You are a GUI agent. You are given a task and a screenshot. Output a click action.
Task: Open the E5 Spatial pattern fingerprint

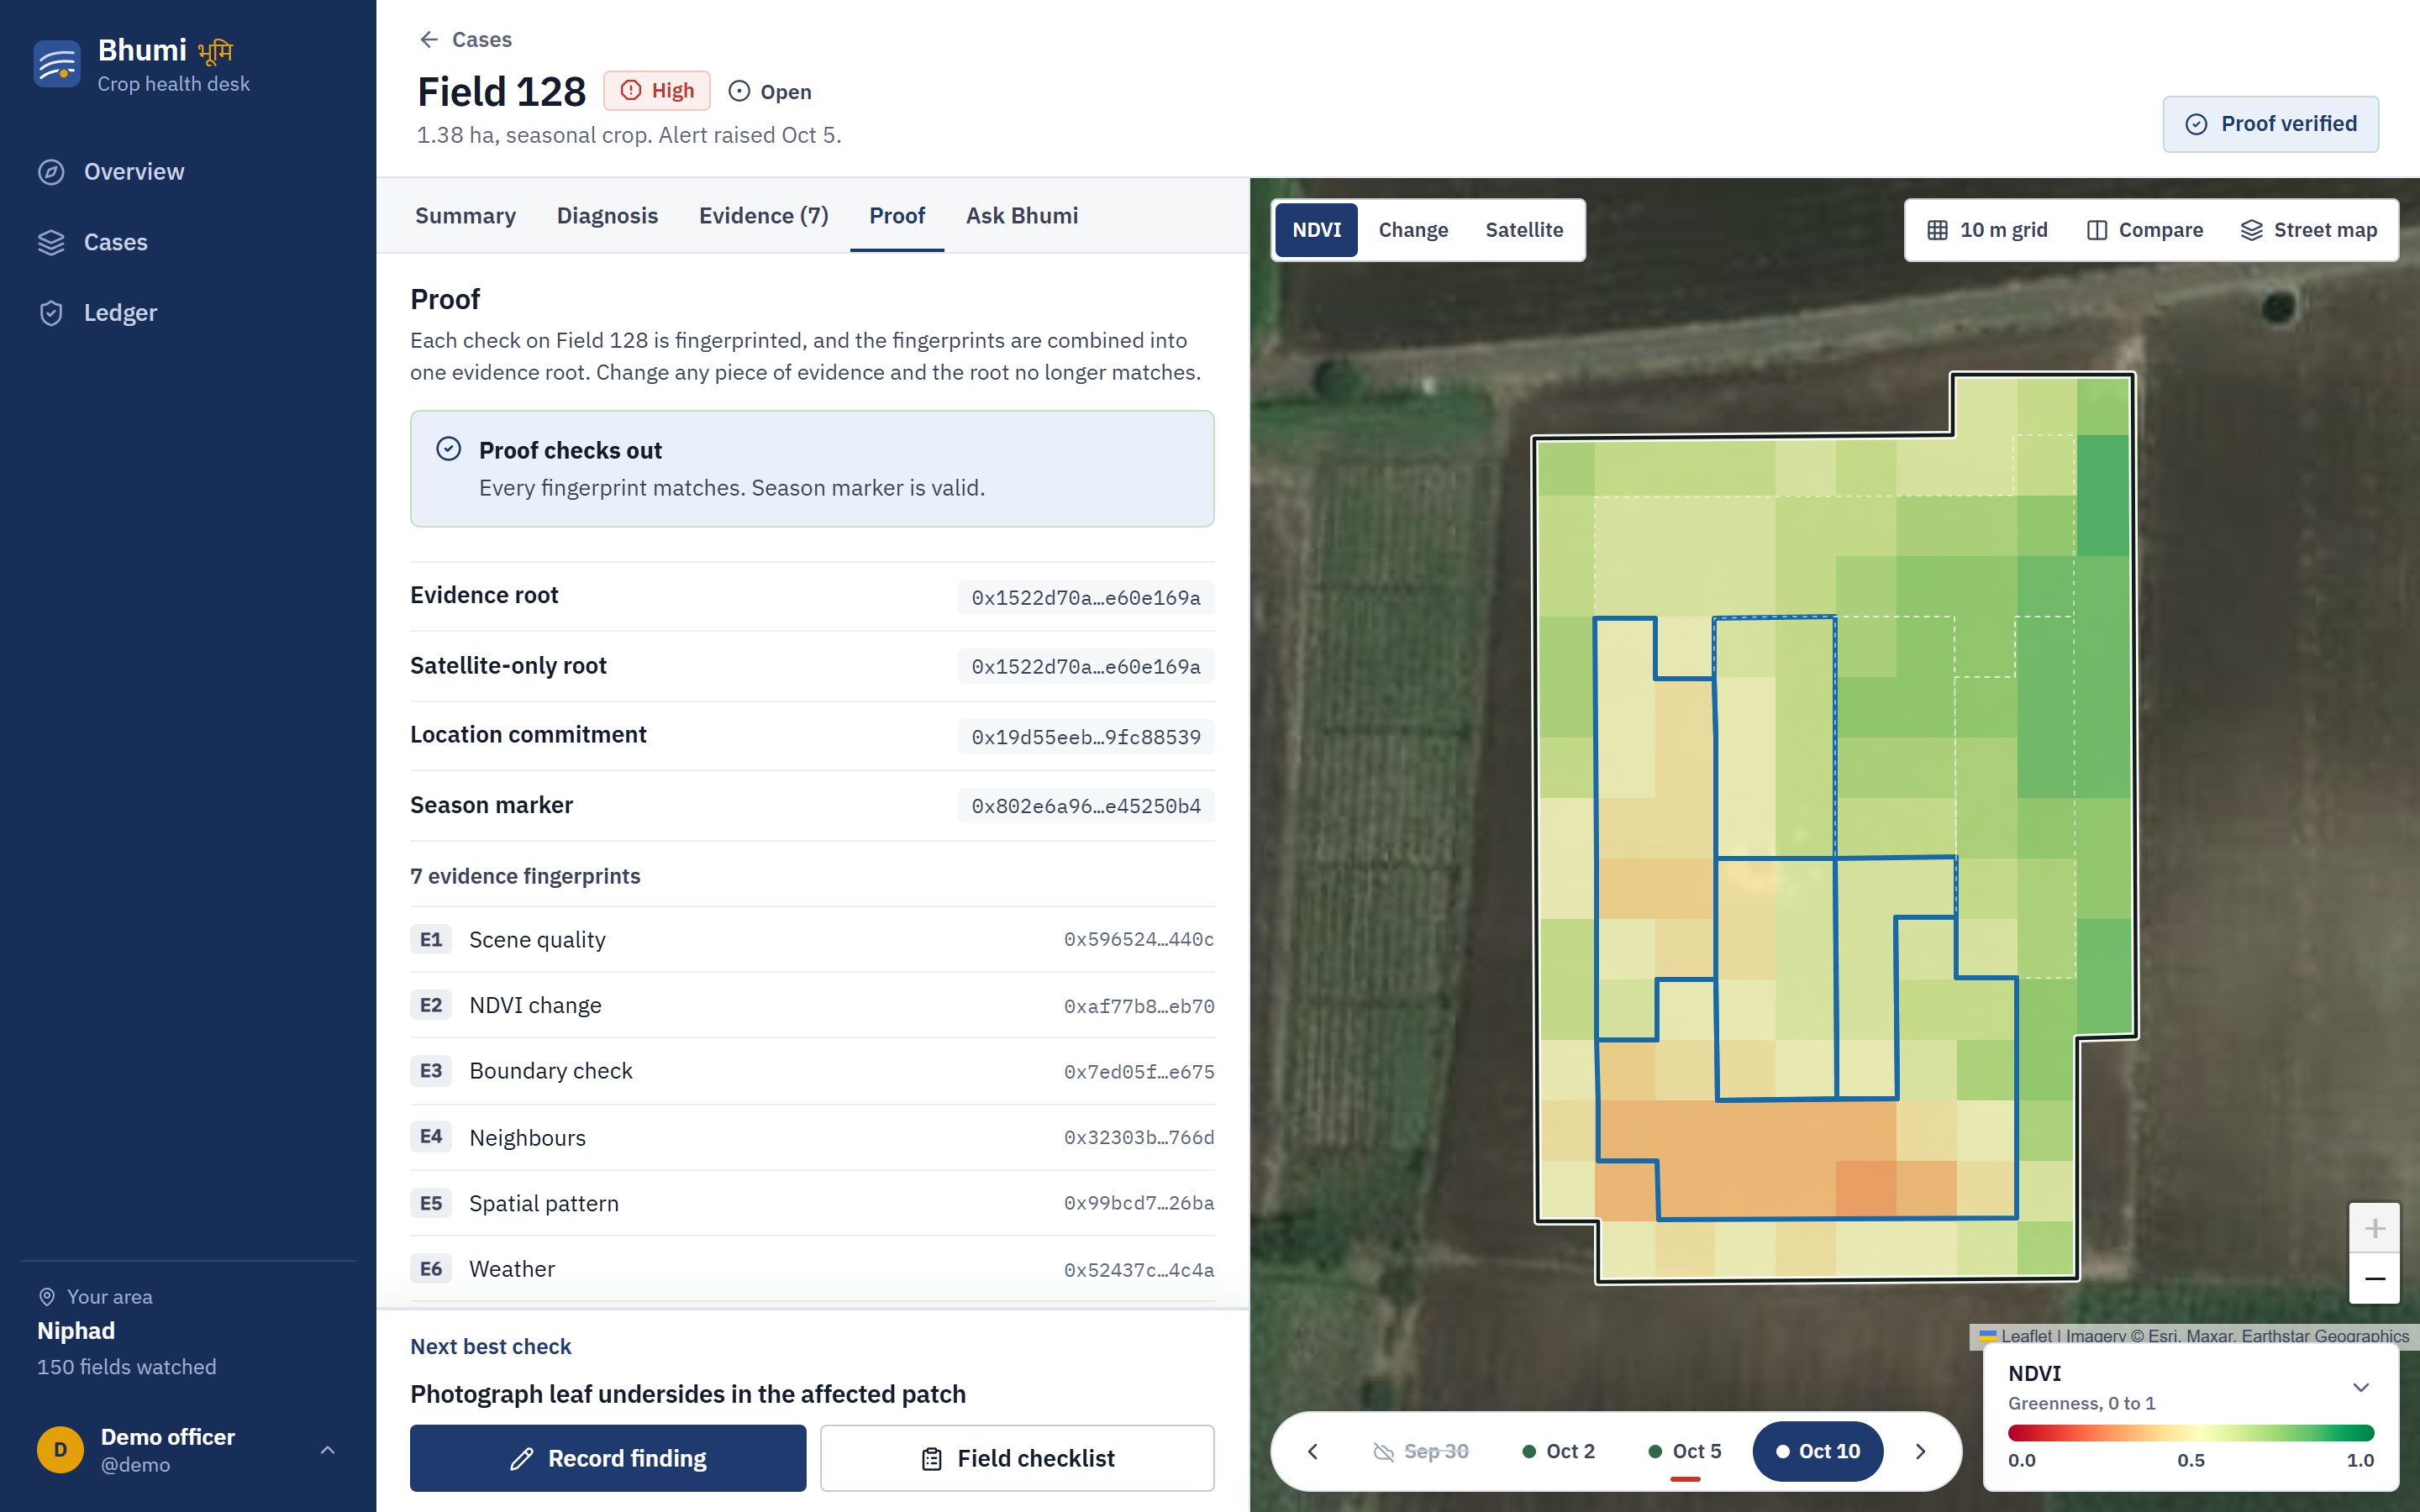(812, 1203)
